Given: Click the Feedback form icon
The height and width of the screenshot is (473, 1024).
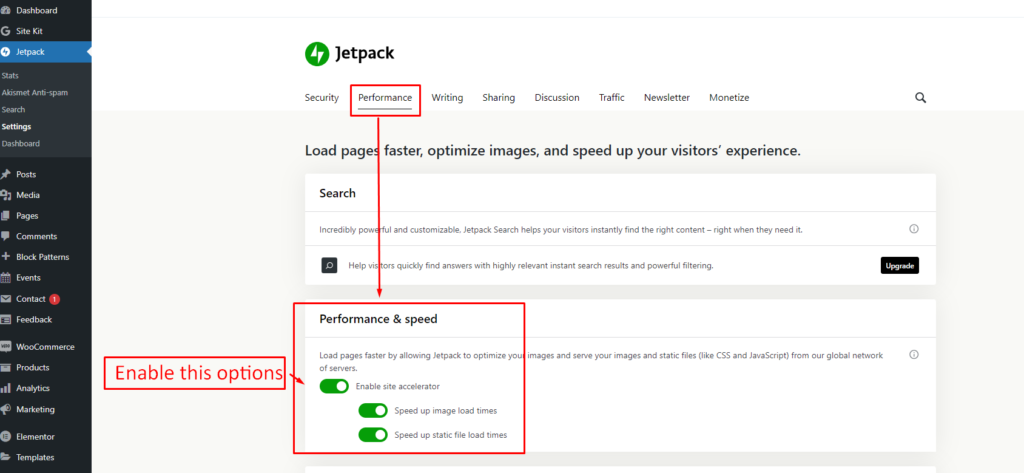Looking at the screenshot, I should pos(5,319).
